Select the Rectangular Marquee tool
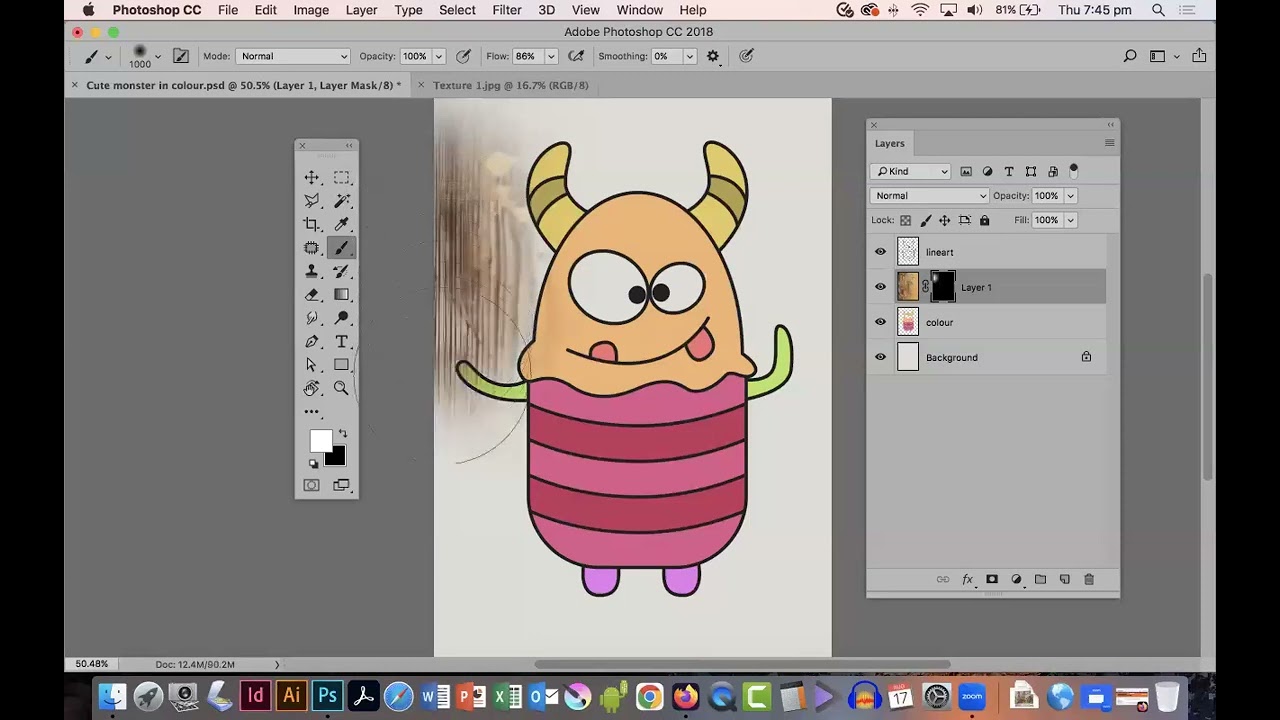 (x=341, y=178)
